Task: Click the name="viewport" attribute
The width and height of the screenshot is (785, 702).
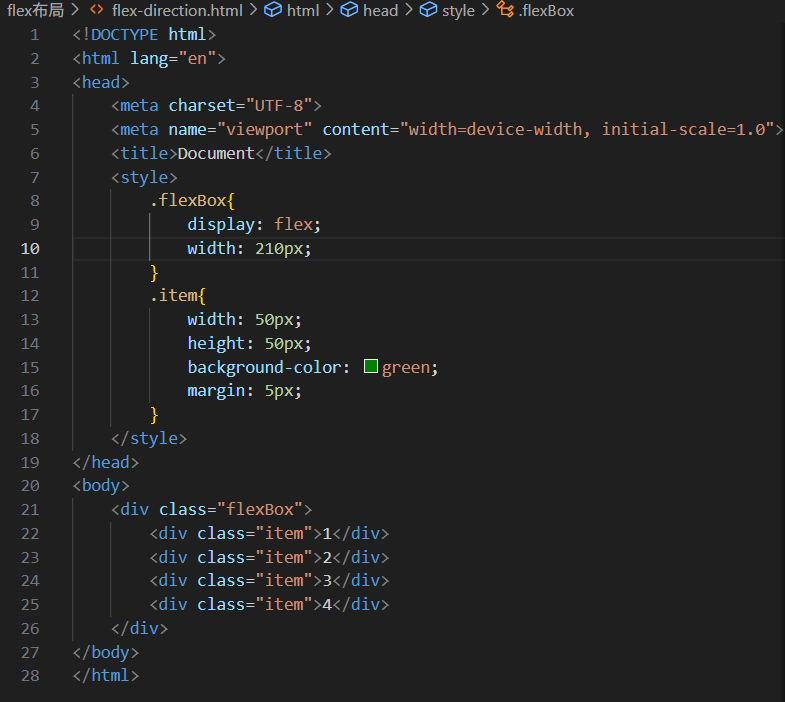Action: (x=240, y=130)
